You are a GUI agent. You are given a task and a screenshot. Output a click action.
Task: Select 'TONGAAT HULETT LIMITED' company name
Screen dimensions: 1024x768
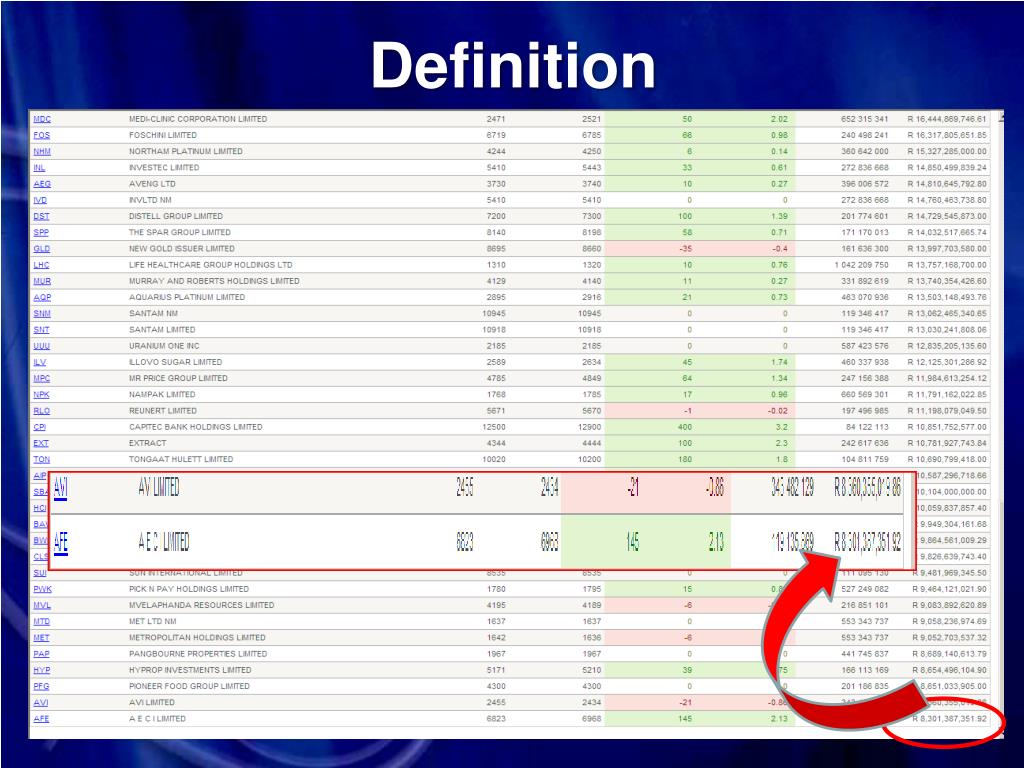(181, 459)
